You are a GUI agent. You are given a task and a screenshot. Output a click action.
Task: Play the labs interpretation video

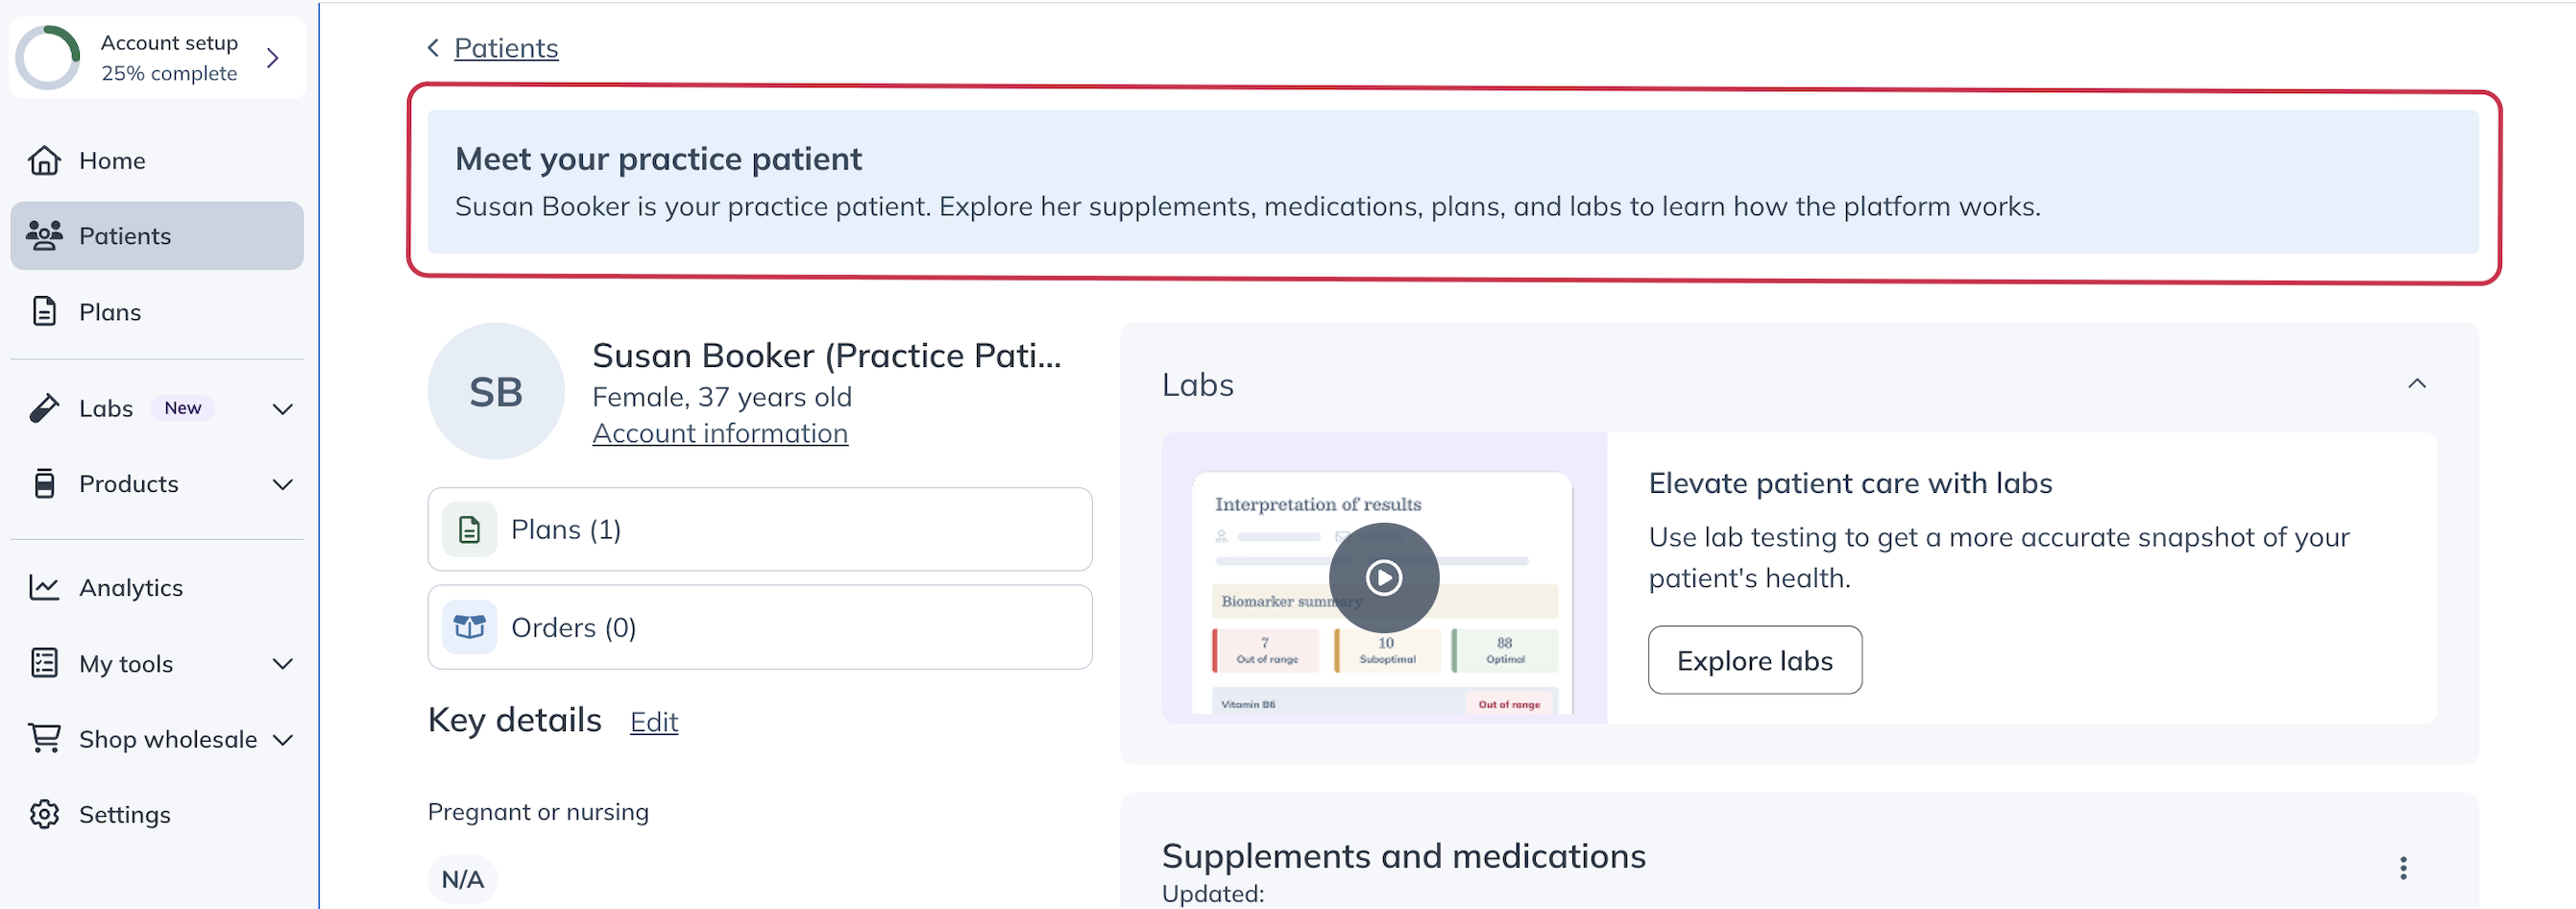tap(1383, 577)
